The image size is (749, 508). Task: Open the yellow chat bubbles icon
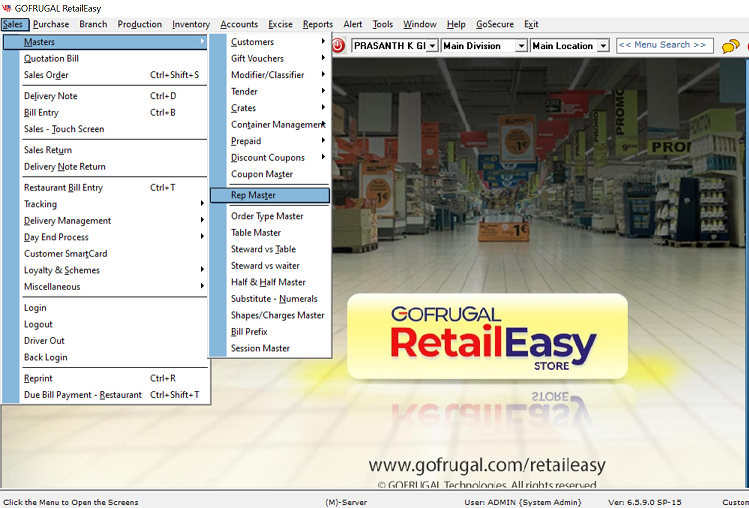[x=732, y=46]
